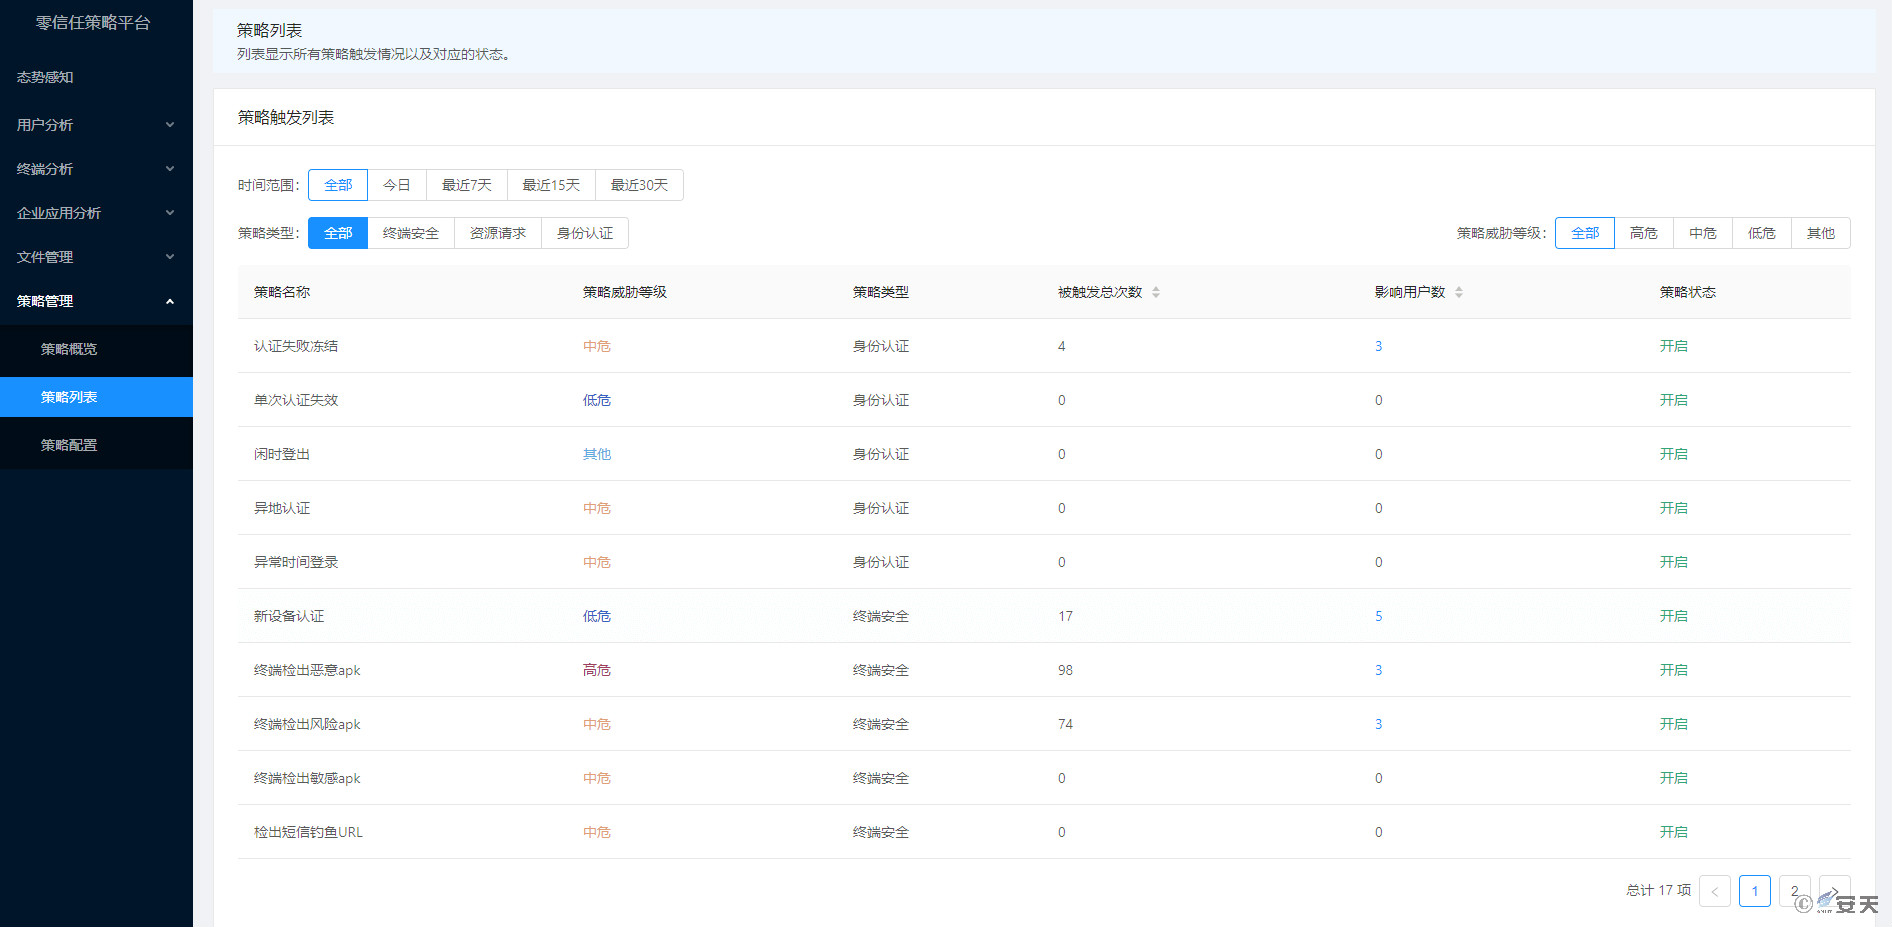Click 开启 status for 单次认证失效
The height and width of the screenshot is (927, 1892).
1674,400
